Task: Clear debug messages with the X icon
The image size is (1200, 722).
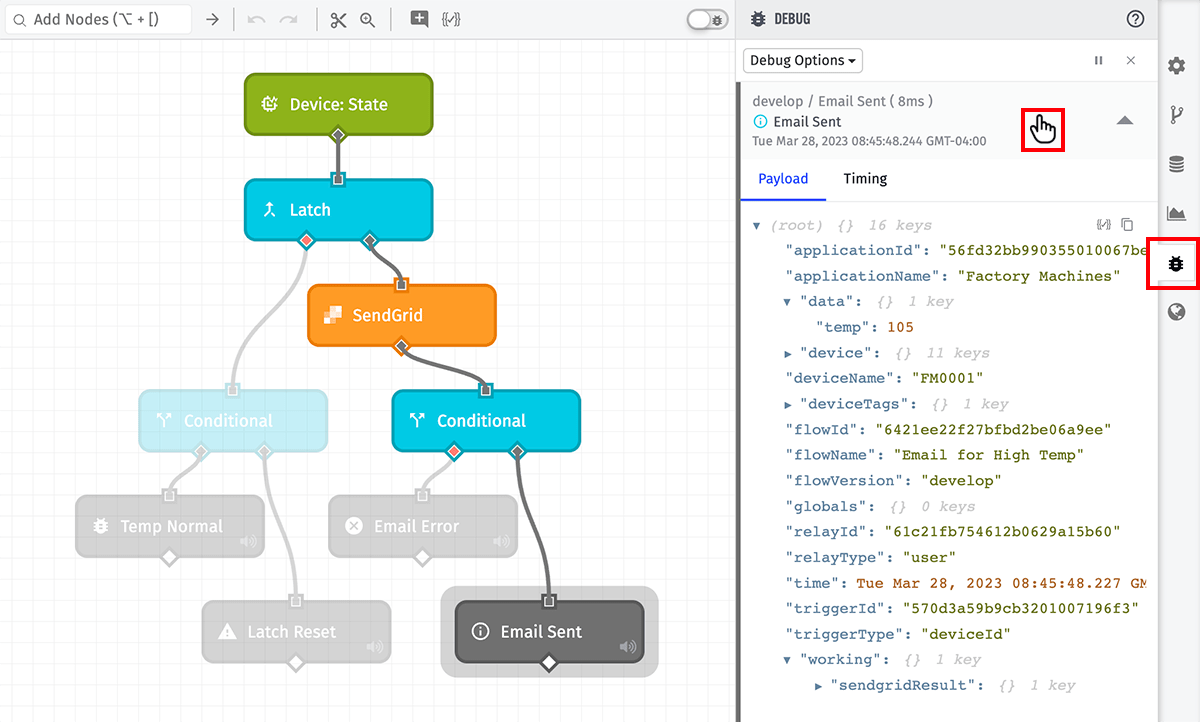Action: (x=1131, y=60)
